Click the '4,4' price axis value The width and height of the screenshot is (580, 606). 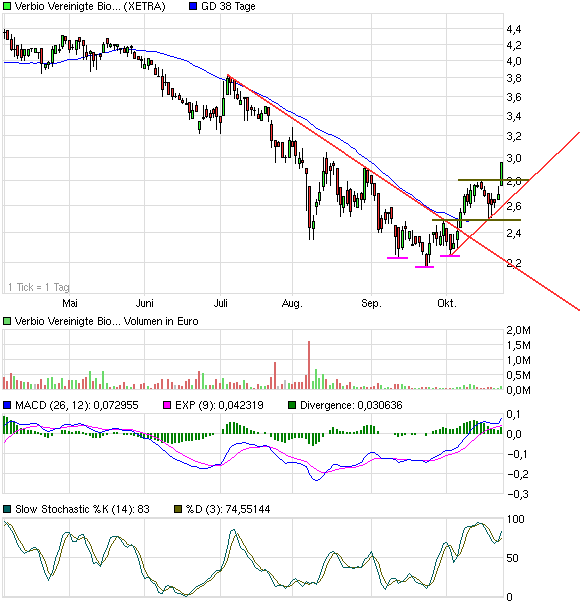tap(514, 29)
